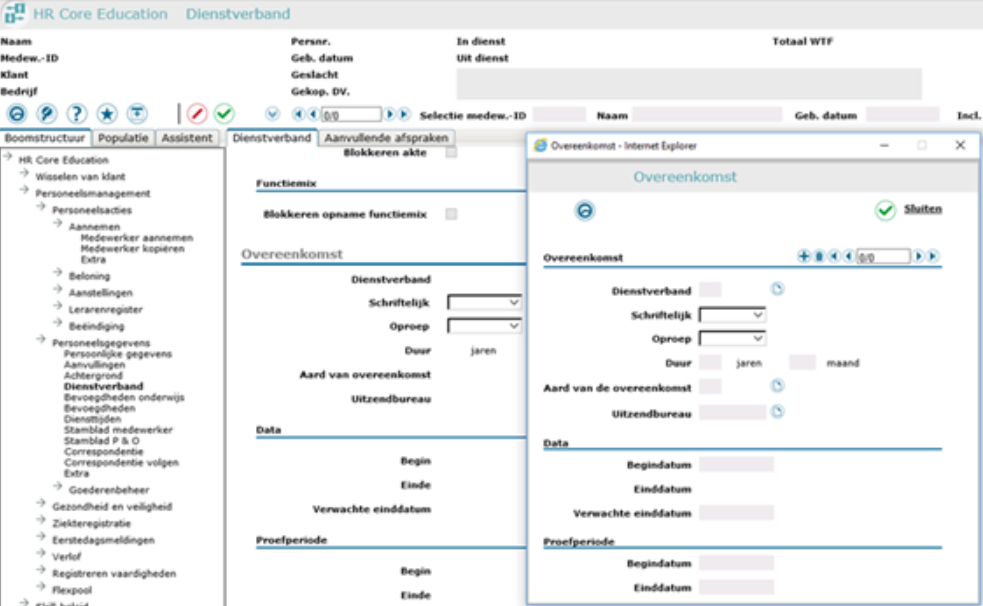Go to next Overeenkomst record in popup
Viewport: 983px width, 606px height.
coord(918,256)
